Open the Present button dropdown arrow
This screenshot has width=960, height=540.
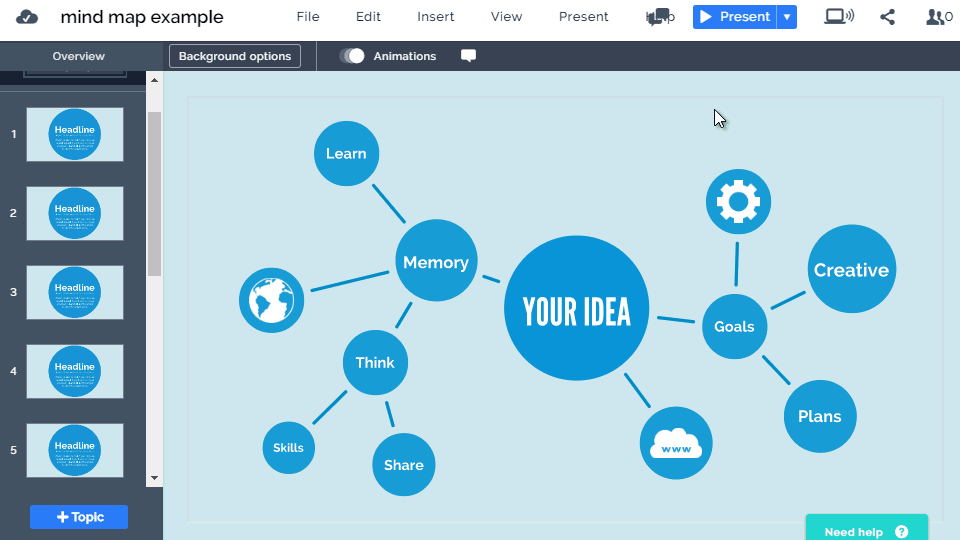click(x=787, y=17)
